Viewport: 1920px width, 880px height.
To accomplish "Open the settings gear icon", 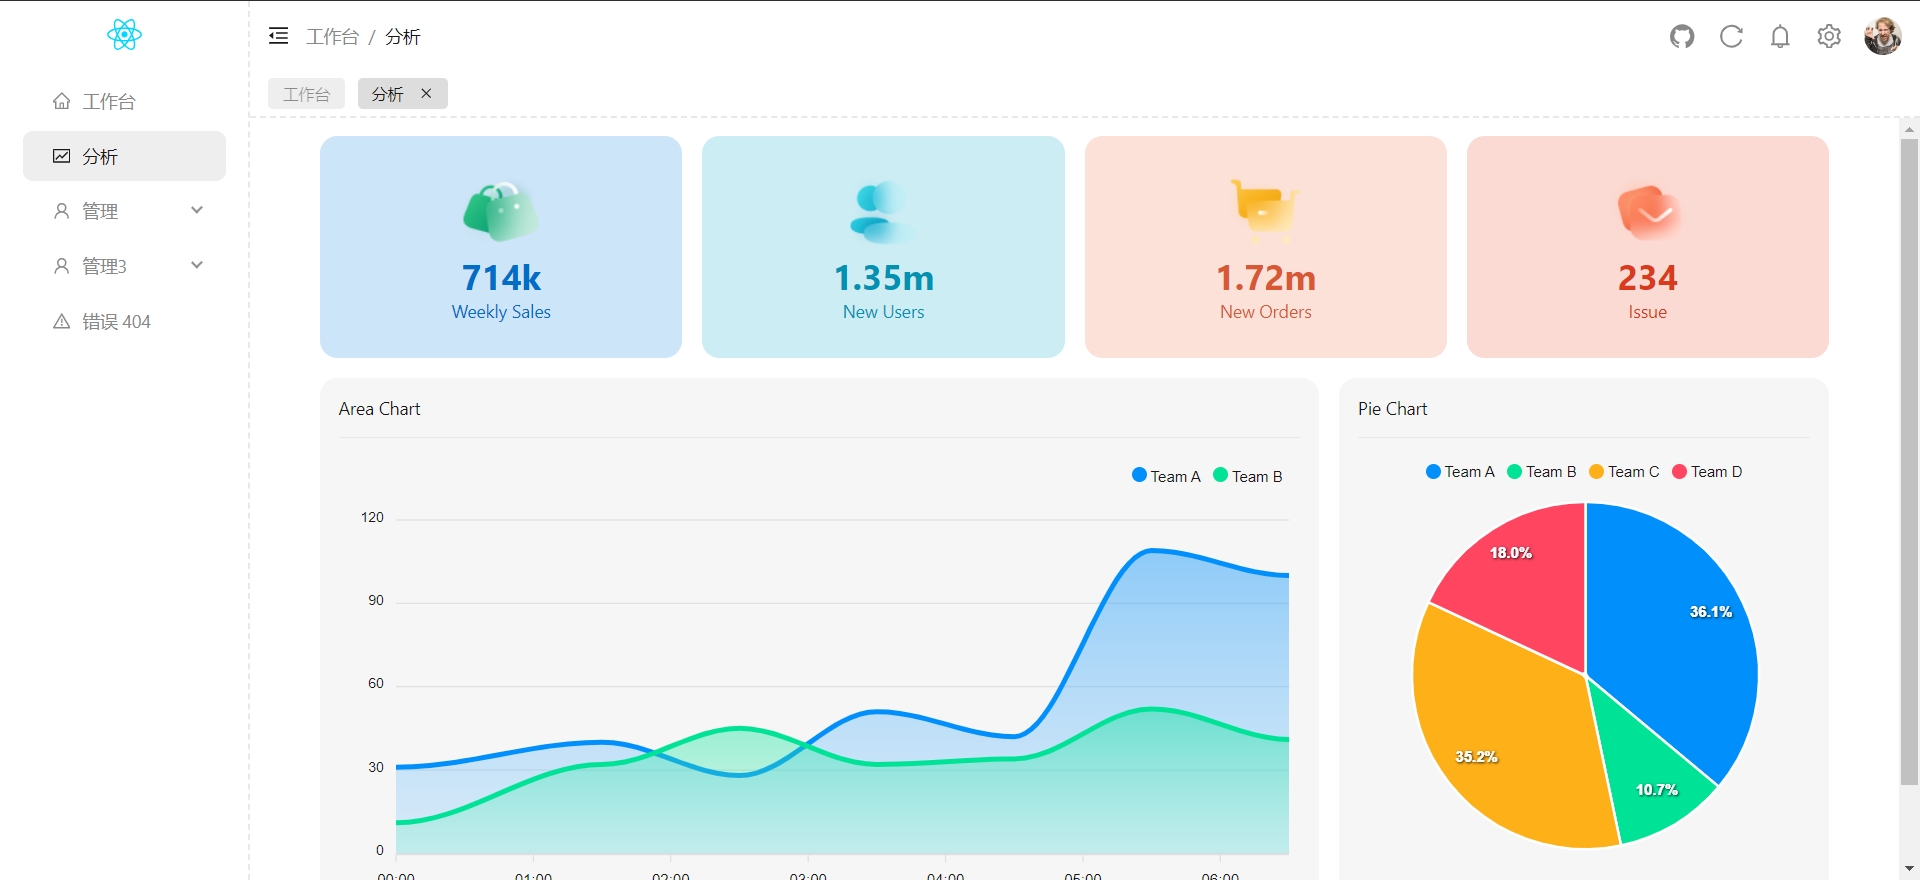I will 1829,37.
